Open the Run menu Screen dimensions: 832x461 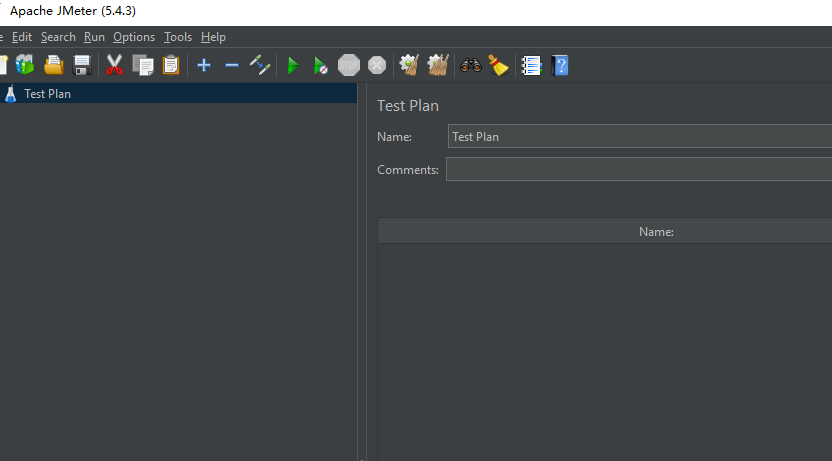tap(94, 37)
